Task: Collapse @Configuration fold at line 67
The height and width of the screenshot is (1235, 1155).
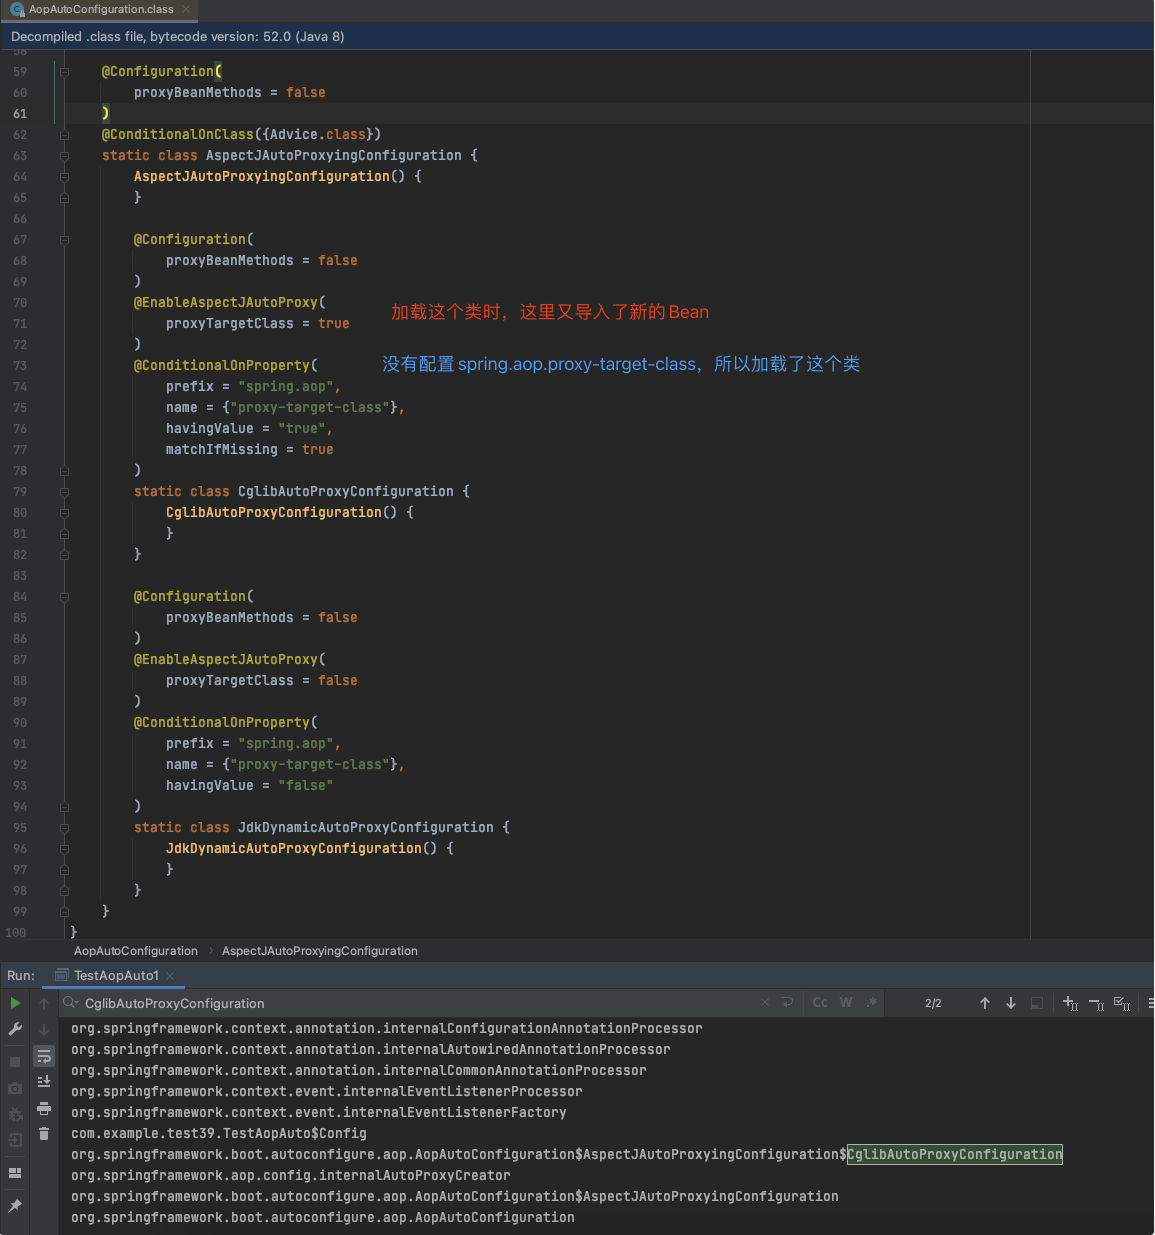Action: 64,240
